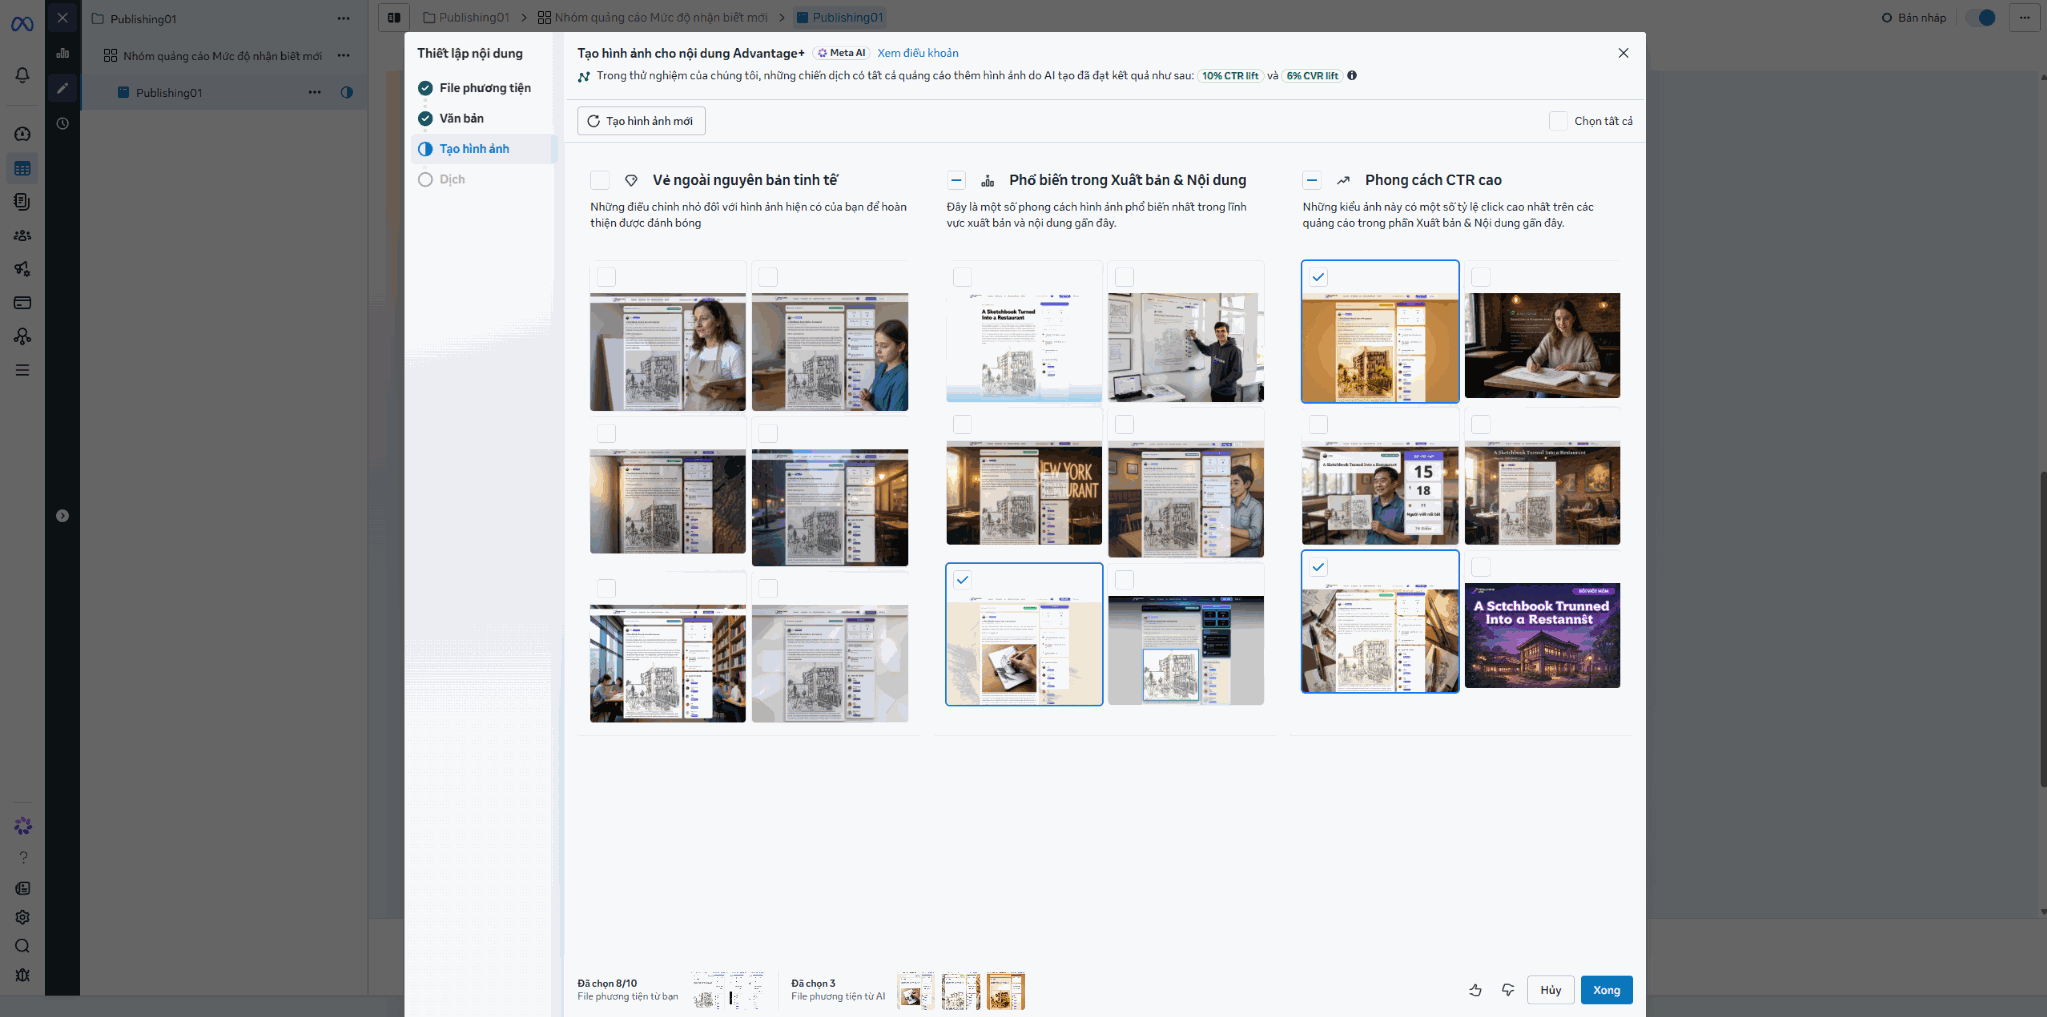Toggle the Phổ biến trong Xuất bản group checkbox
The height and width of the screenshot is (1017, 2047).
pyautogui.click(x=956, y=180)
